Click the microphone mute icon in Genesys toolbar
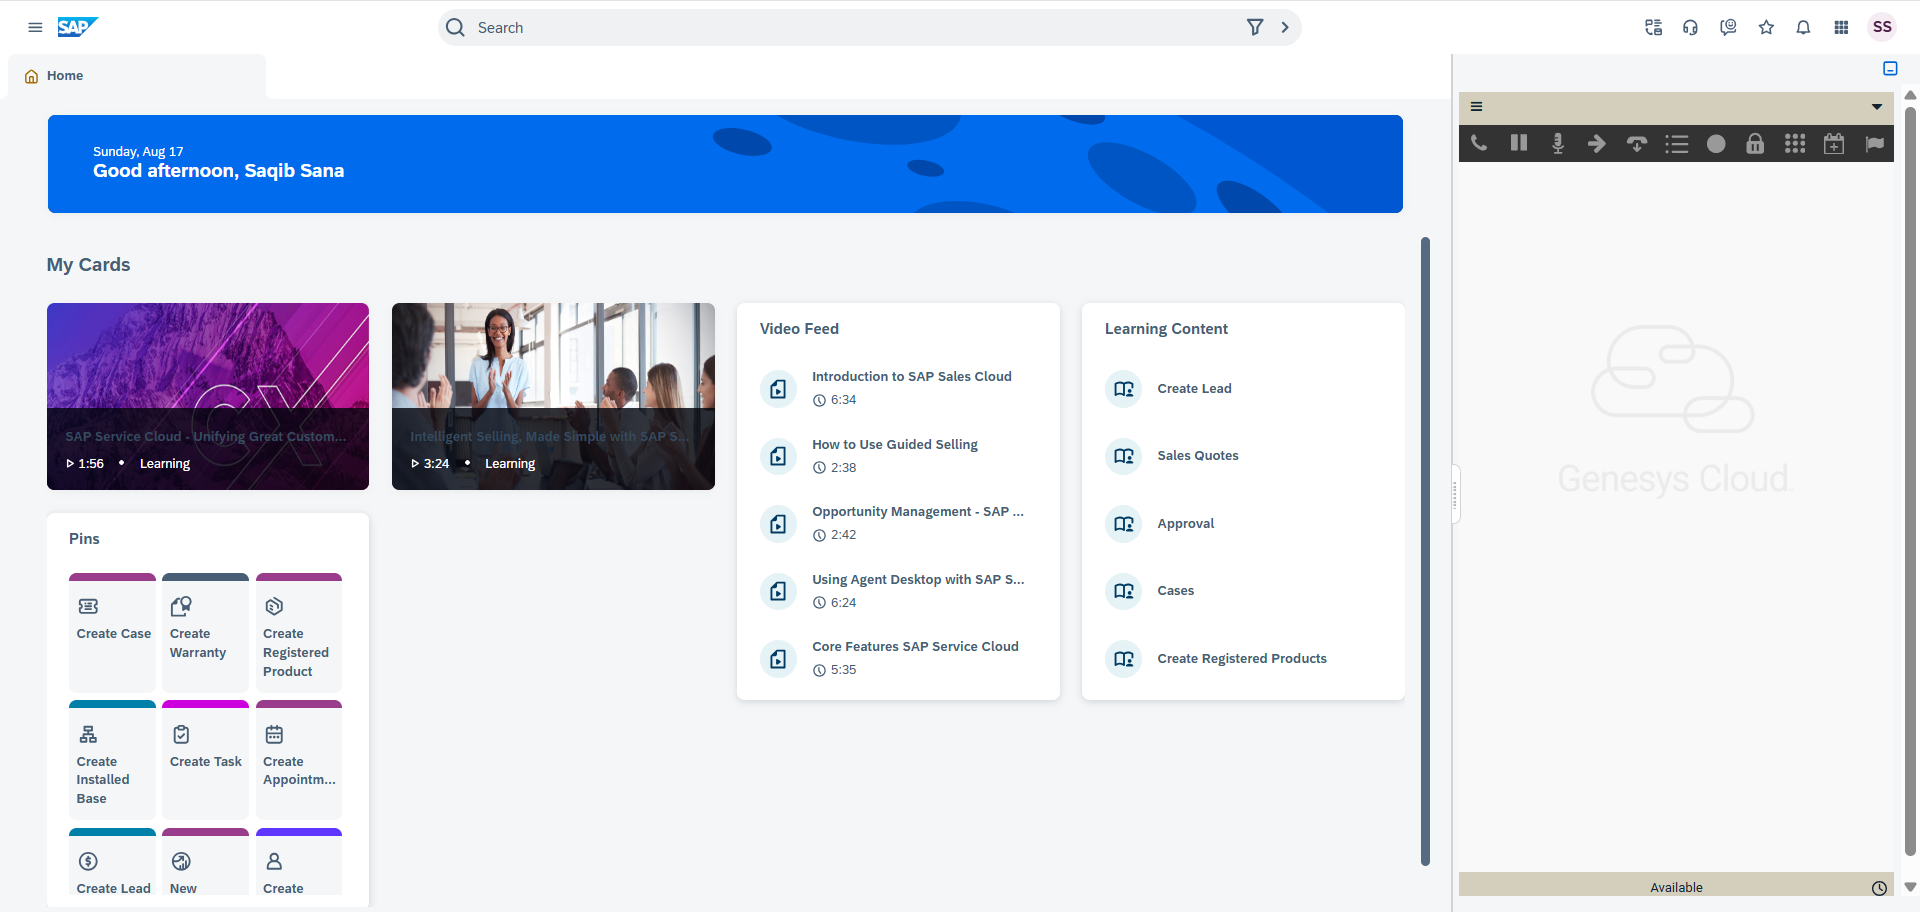This screenshot has height=912, width=1920. coord(1557,144)
